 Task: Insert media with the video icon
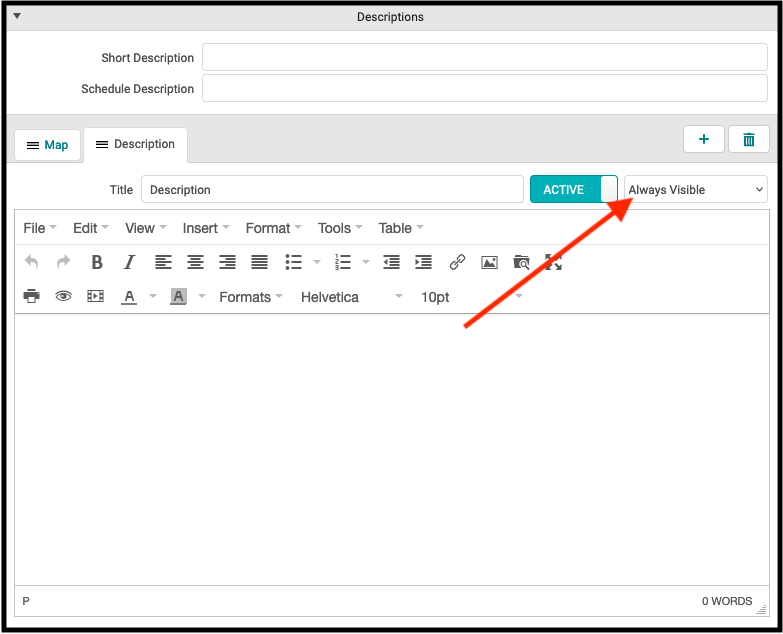[x=95, y=297]
